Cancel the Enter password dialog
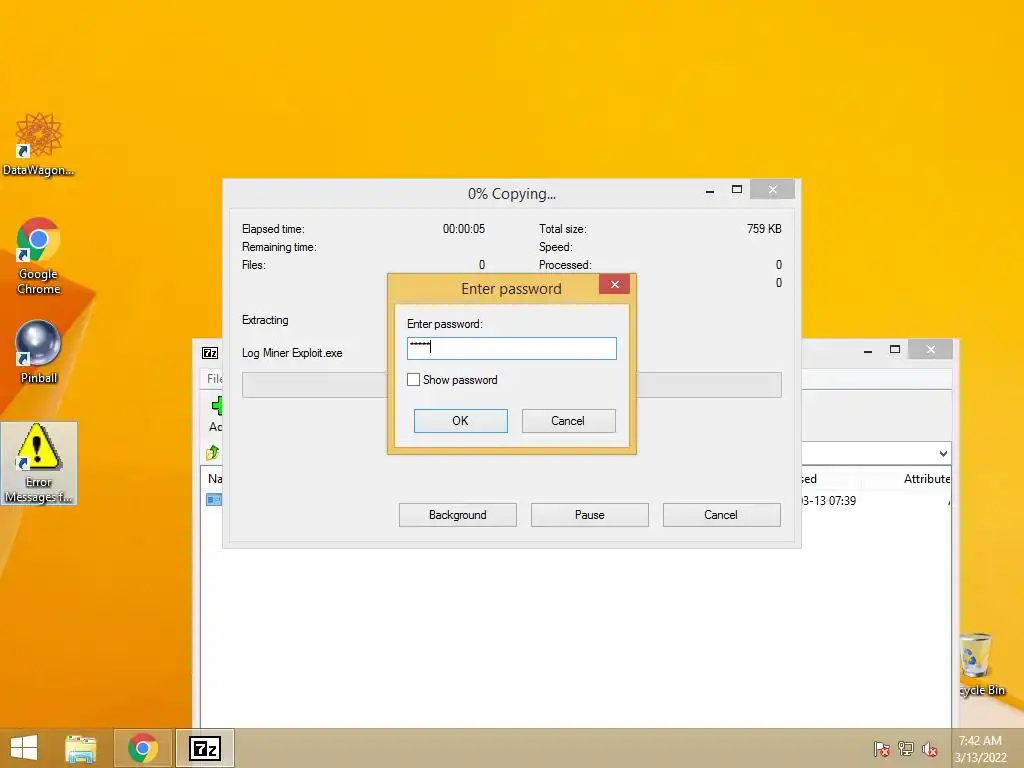 [568, 421]
